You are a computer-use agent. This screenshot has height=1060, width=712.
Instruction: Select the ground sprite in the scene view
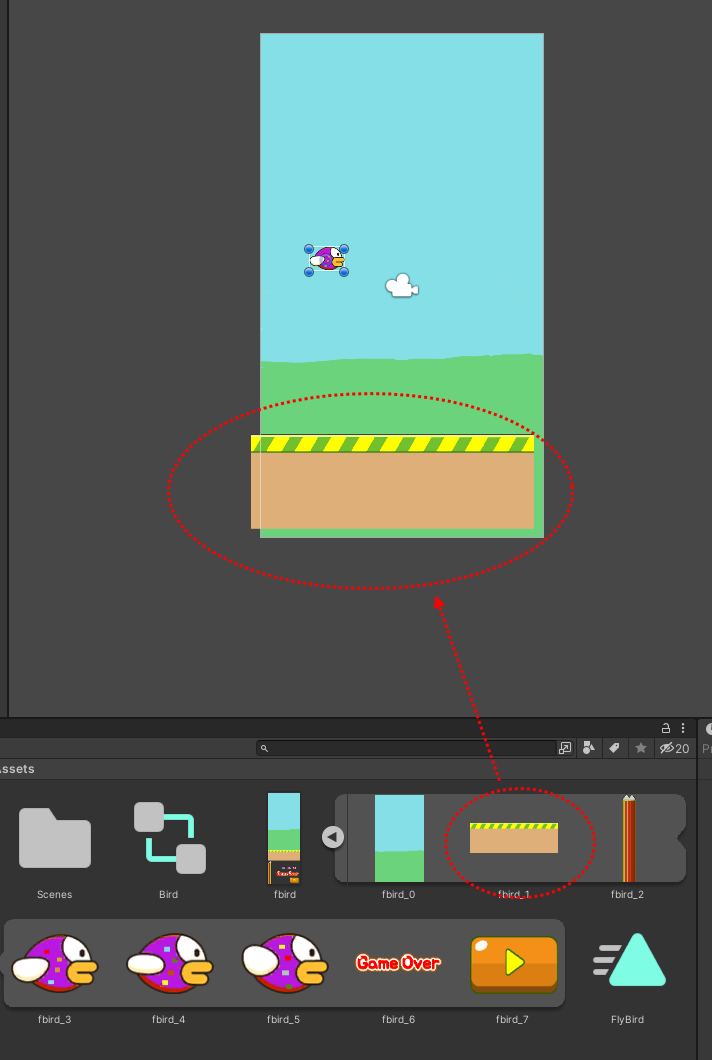click(392, 482)
